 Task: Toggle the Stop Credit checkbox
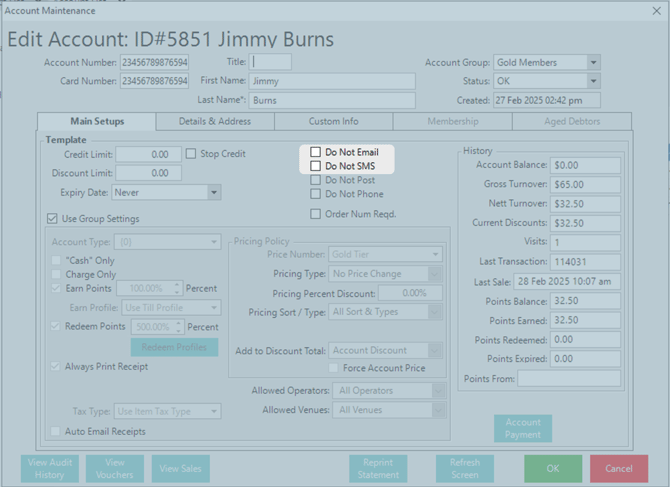[191, 154]
